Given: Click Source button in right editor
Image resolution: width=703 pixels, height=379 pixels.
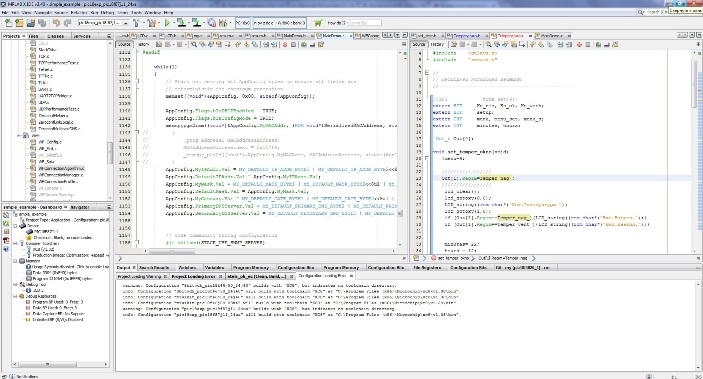Looking at the screenshot, I should point(419,44).
